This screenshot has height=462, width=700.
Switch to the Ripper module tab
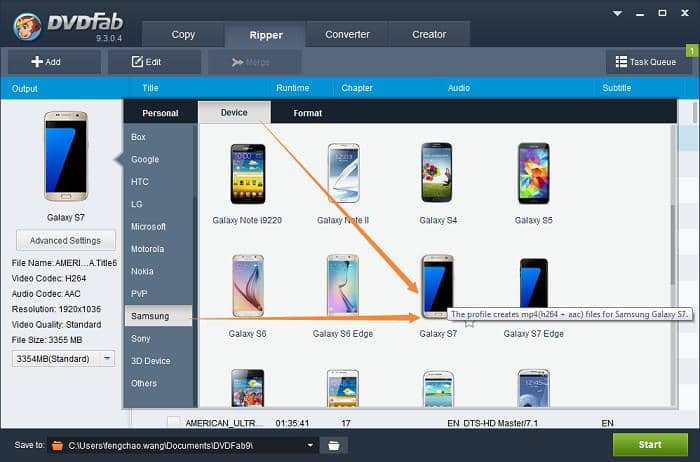[x=266, y=34]
